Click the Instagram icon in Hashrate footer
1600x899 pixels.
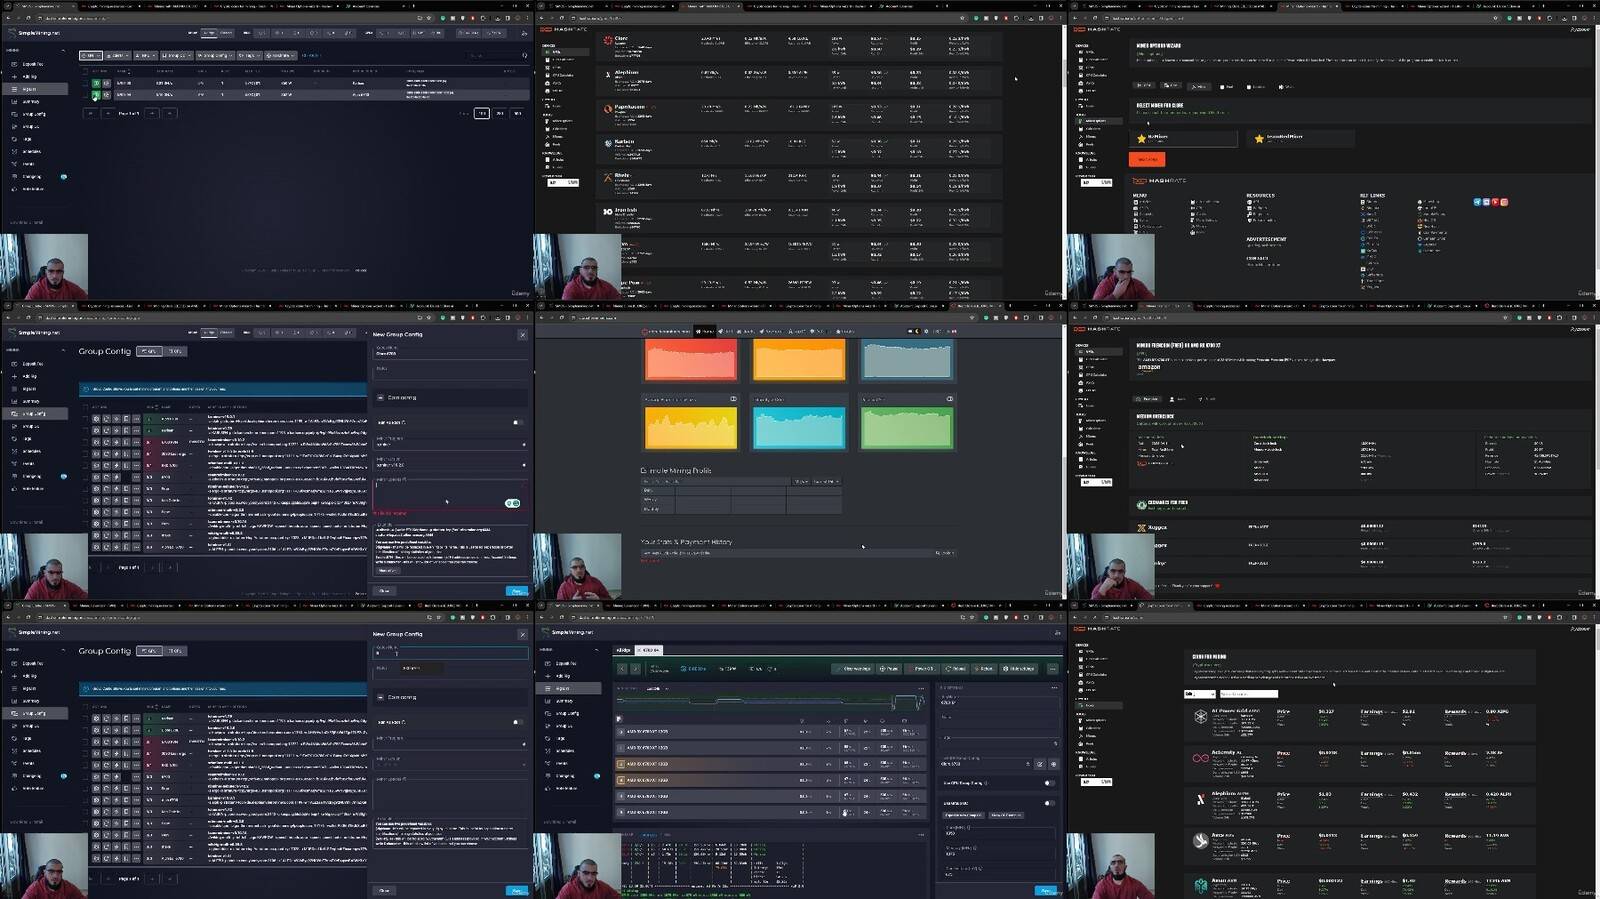pos(1504,202)
